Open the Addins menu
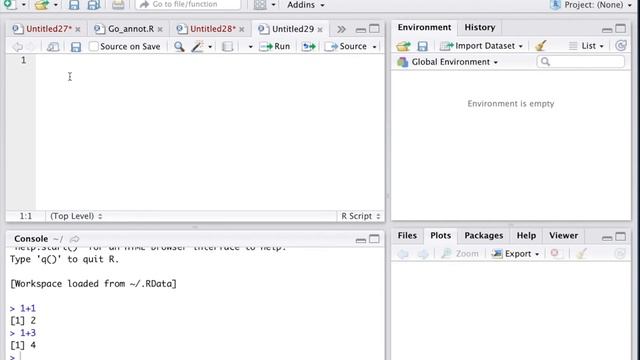Screen dimensions: 640x360 click(306, 5)
